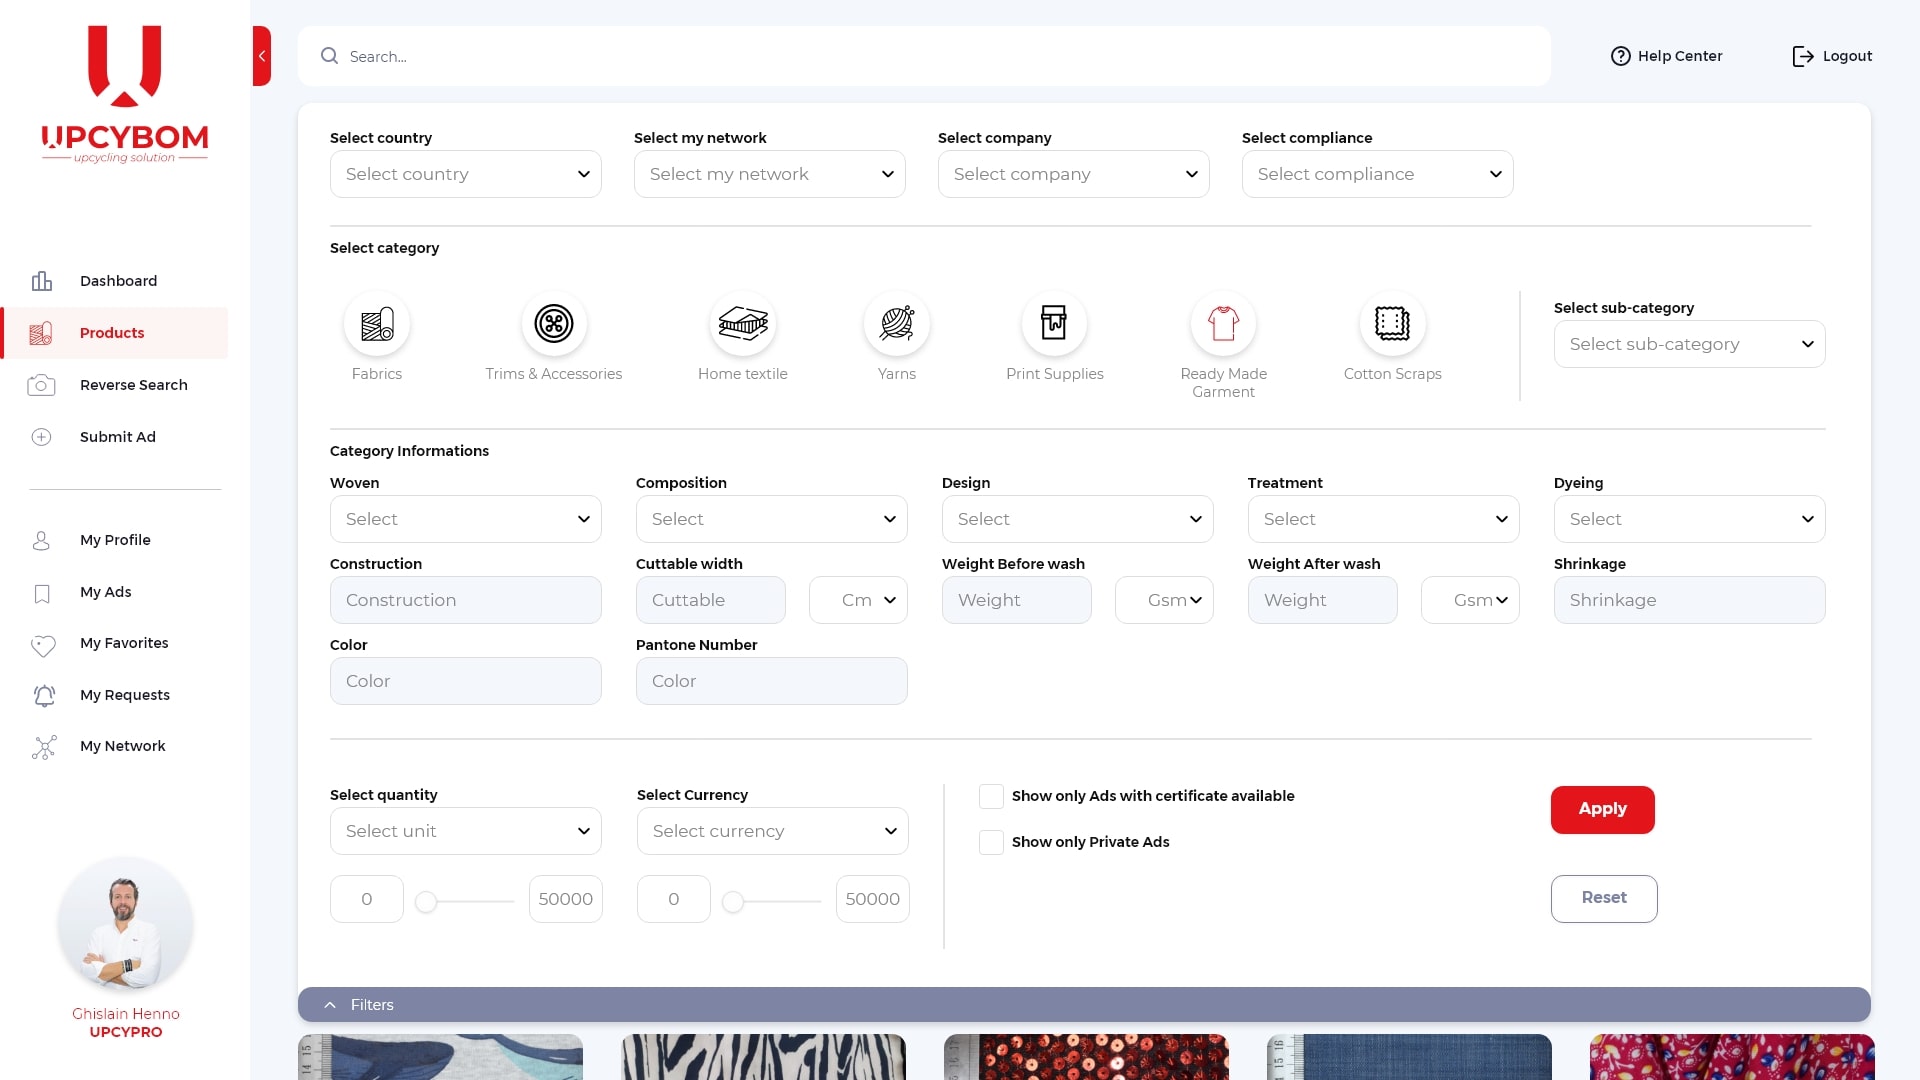Check Show only Private Ads
The height and width of the screenshot is (1080, 1920).
(991, 842)
